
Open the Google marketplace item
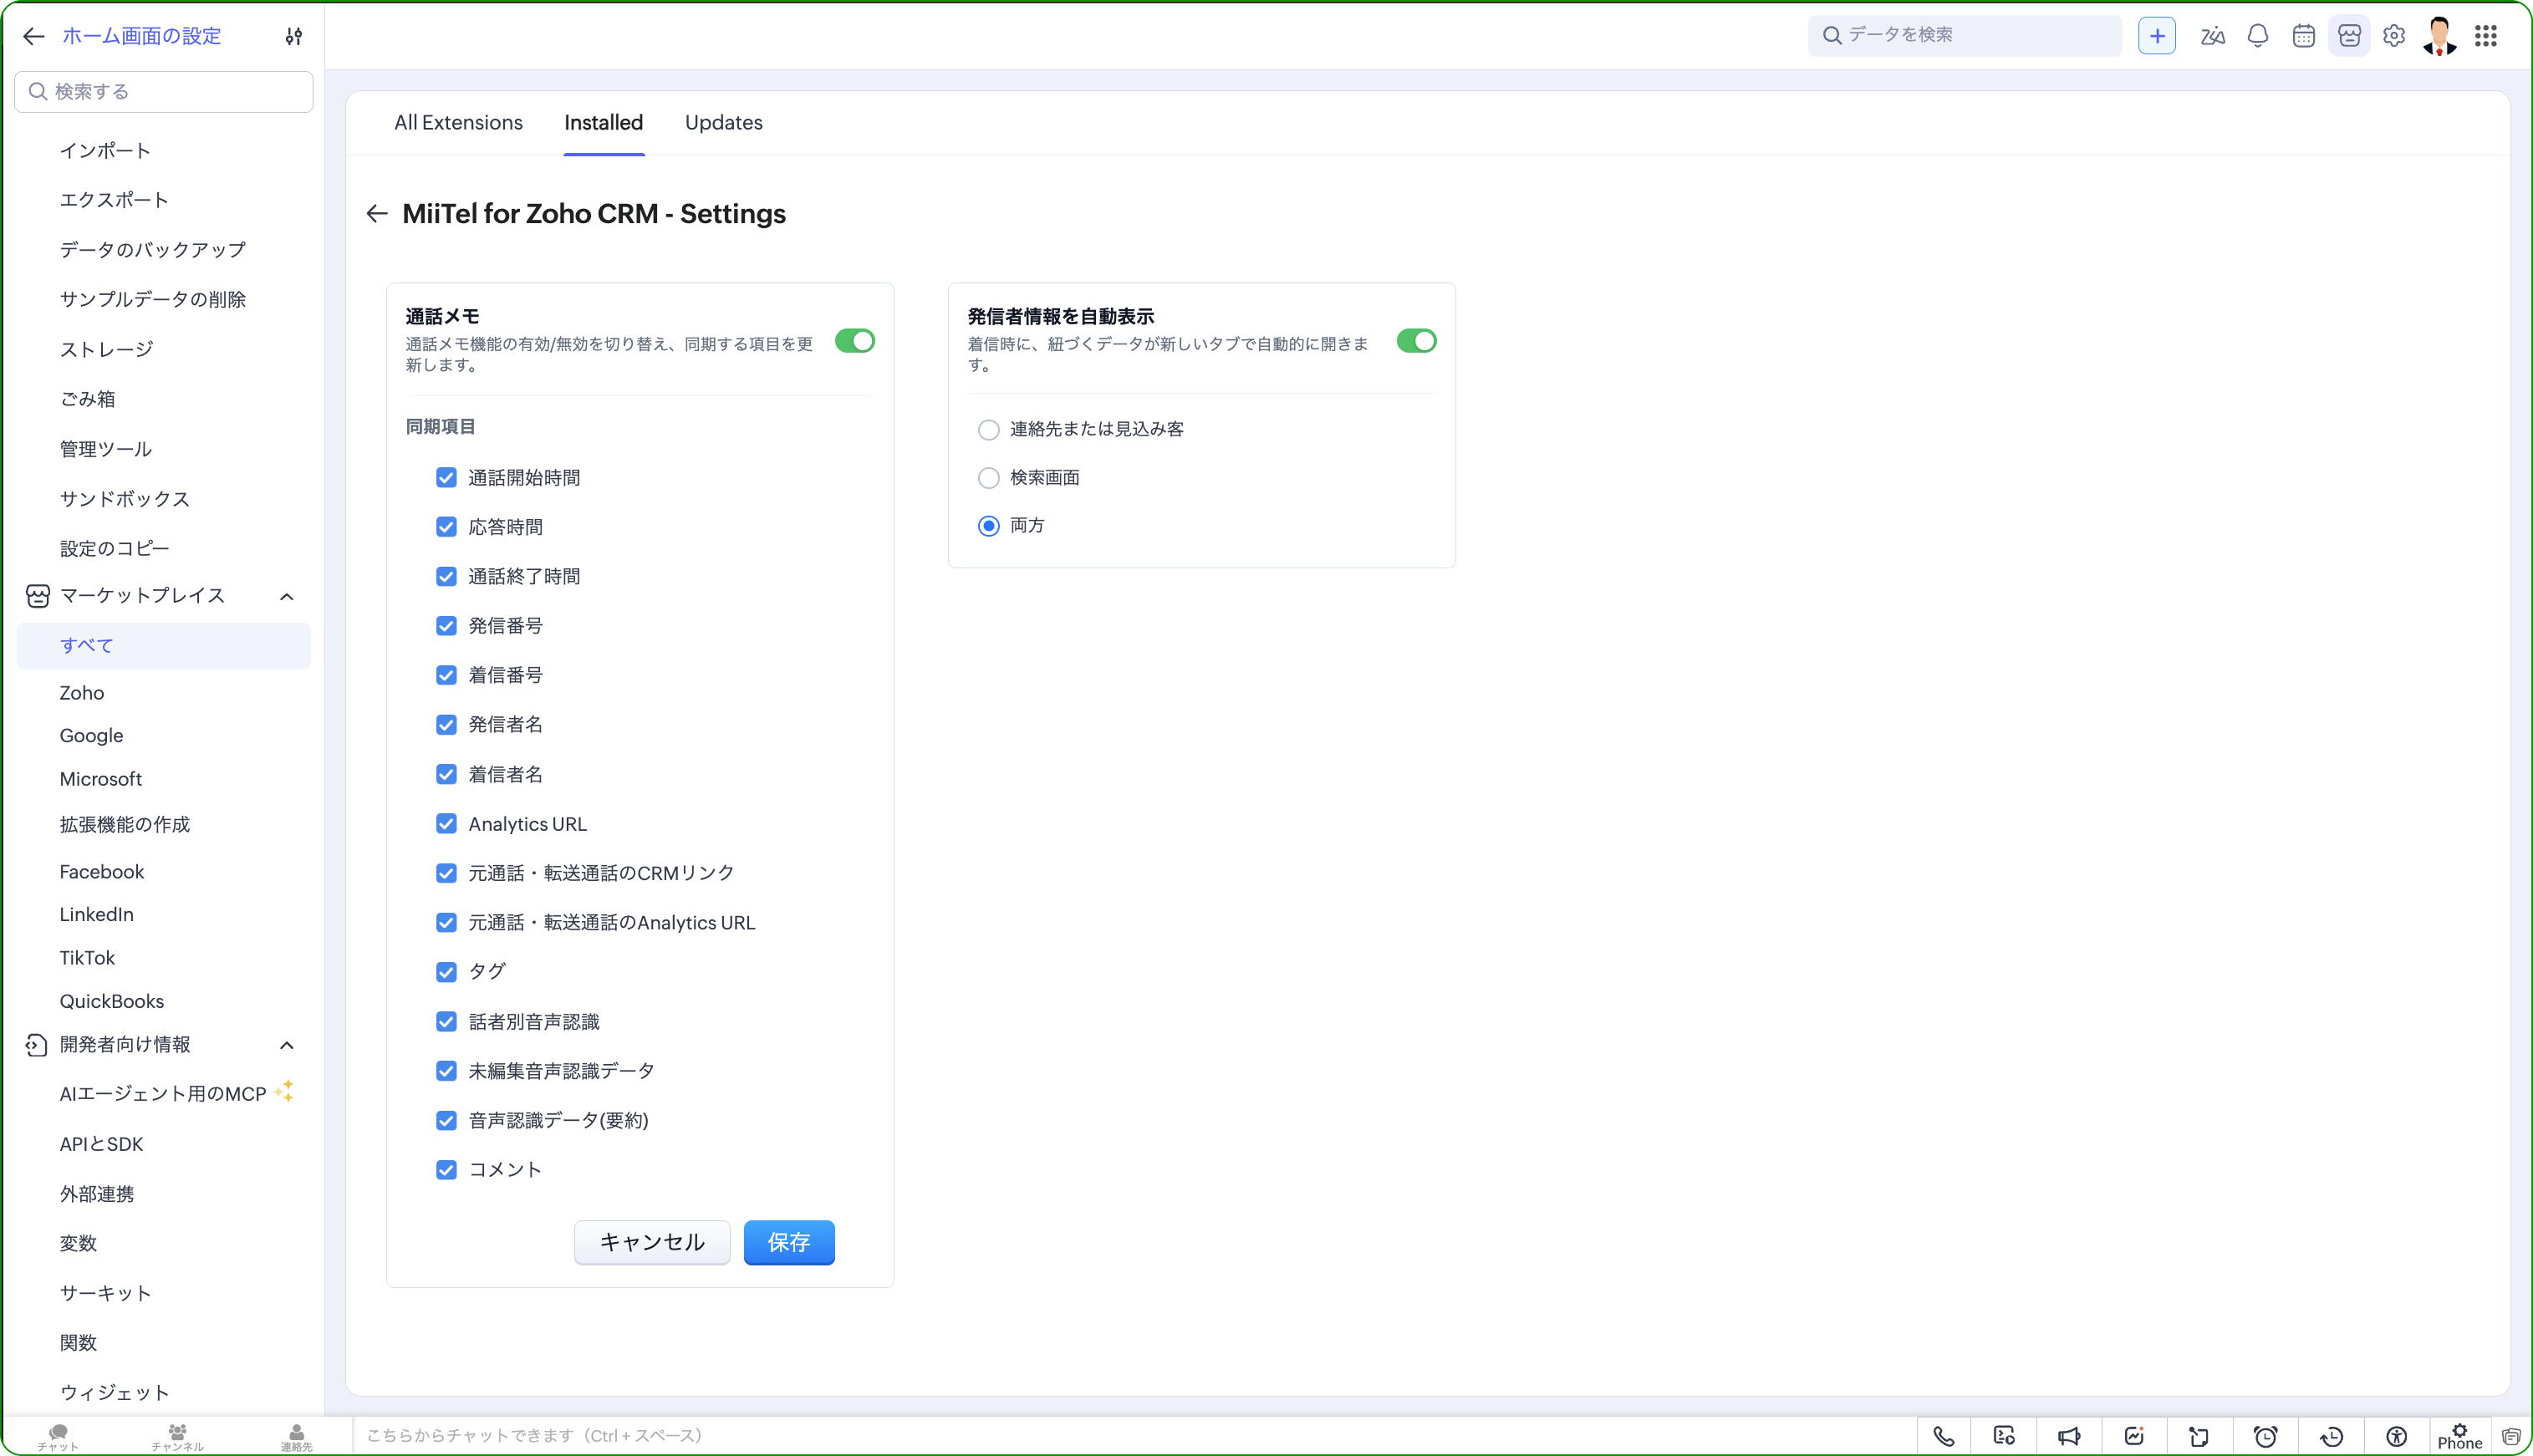coord(91,736)
